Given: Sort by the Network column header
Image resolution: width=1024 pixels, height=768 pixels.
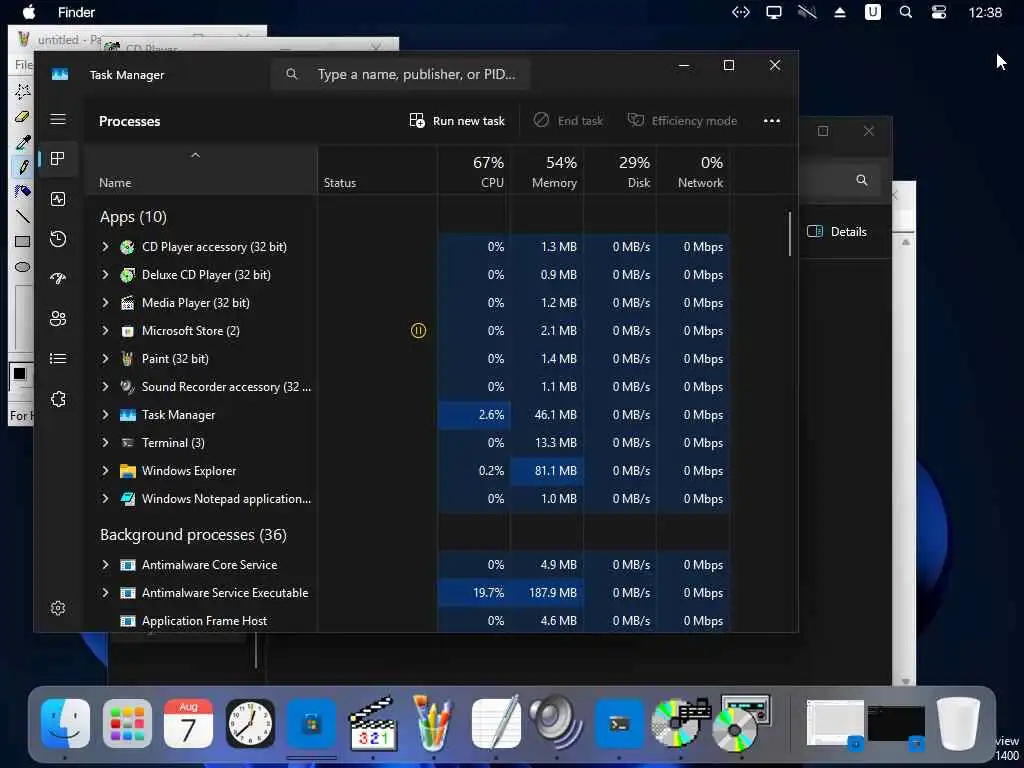Looking at the screenshot, I should pos(694,170).
